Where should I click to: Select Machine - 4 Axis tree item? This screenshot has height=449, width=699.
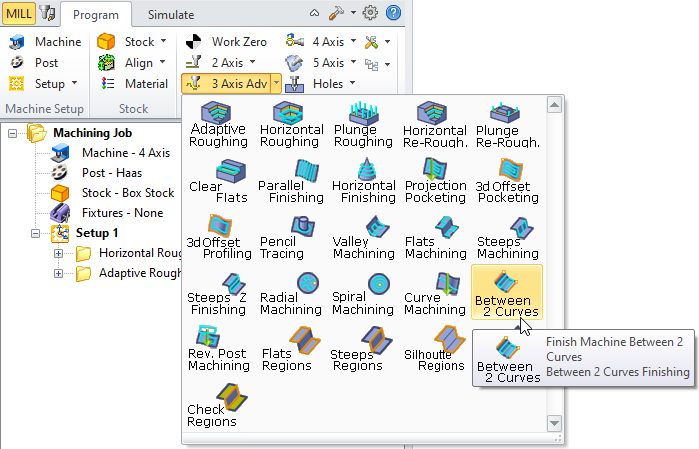125,153
